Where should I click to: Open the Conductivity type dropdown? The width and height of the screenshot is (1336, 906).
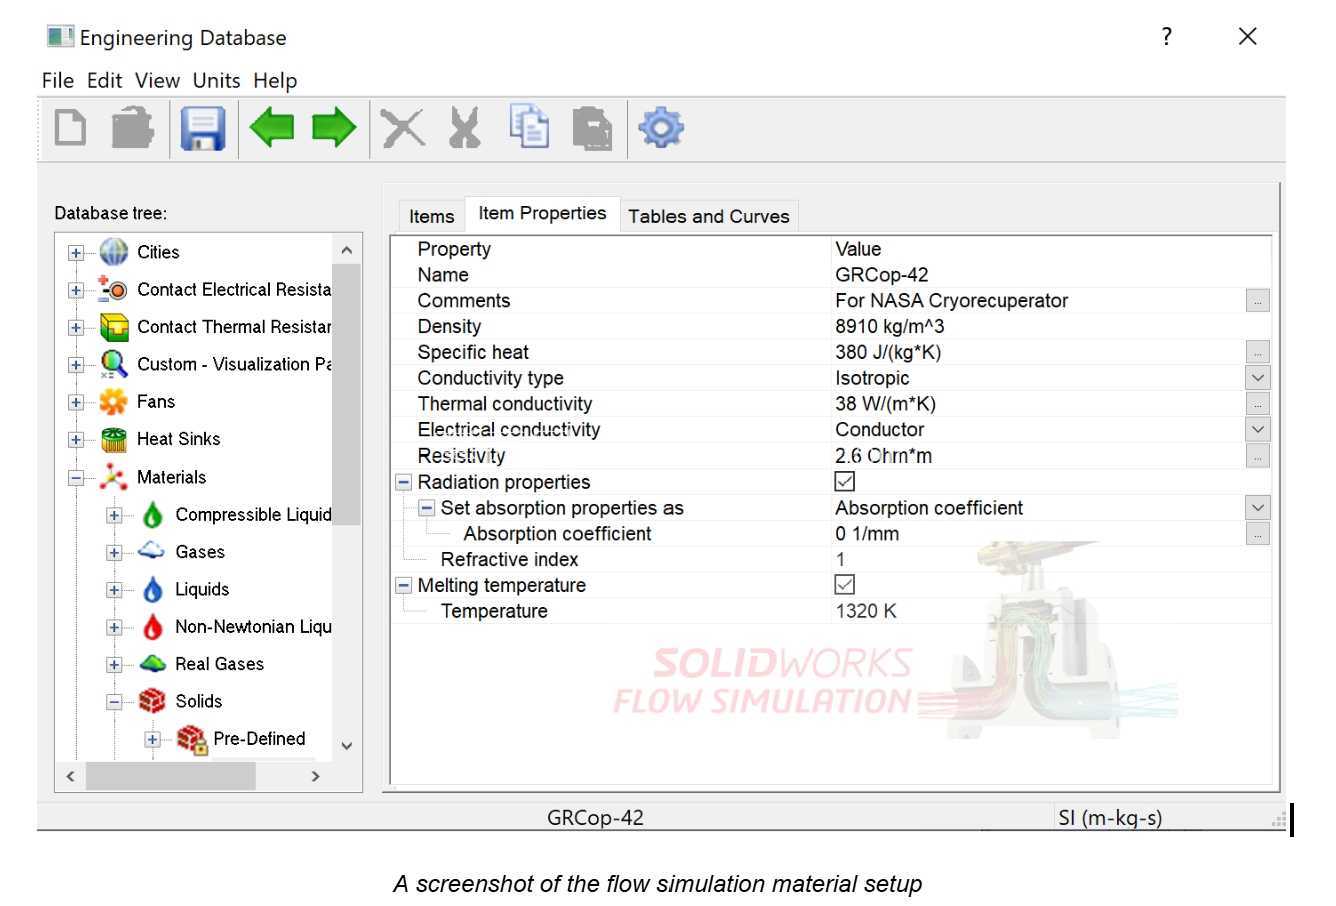(1258, 378)
